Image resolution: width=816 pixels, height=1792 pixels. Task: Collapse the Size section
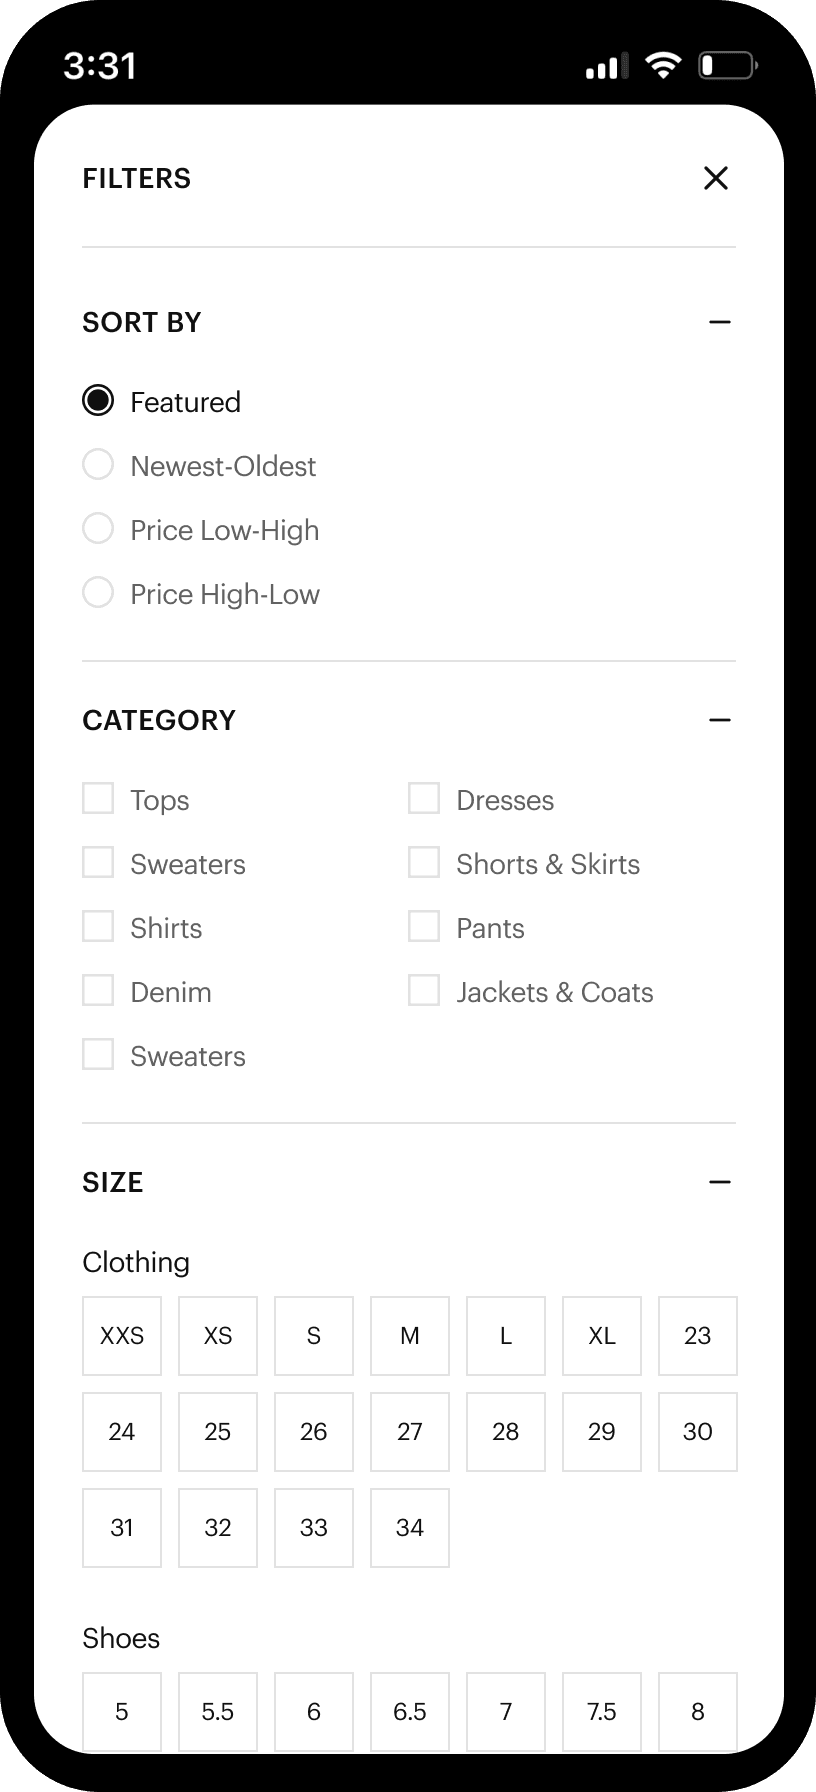click(x=720, y=1182)
